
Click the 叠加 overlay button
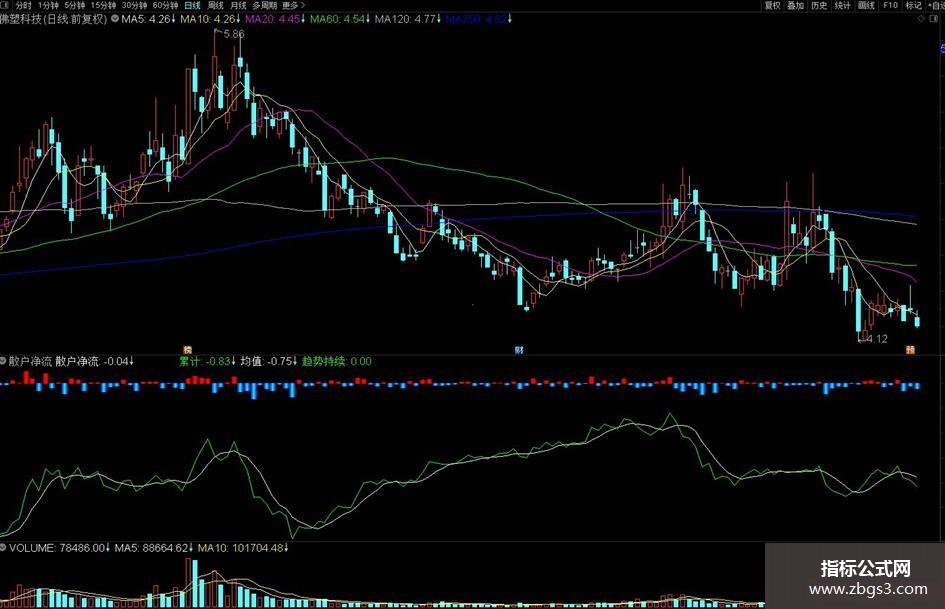[x=796, y=5]
